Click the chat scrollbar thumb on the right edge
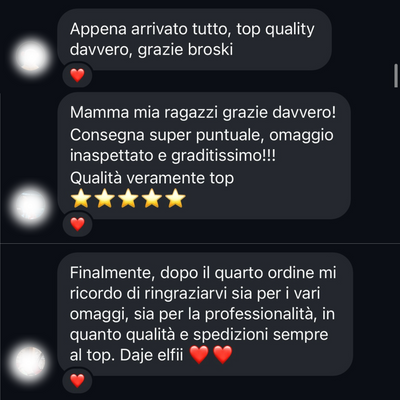The image size is (400, 400). (396, 75)
